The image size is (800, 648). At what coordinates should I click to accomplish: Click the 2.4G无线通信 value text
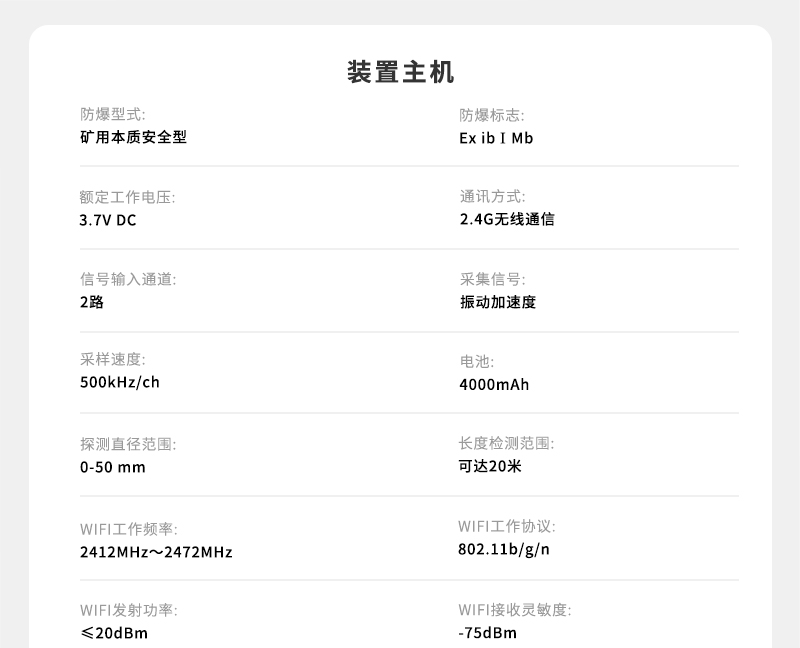[x=506, y=219]
